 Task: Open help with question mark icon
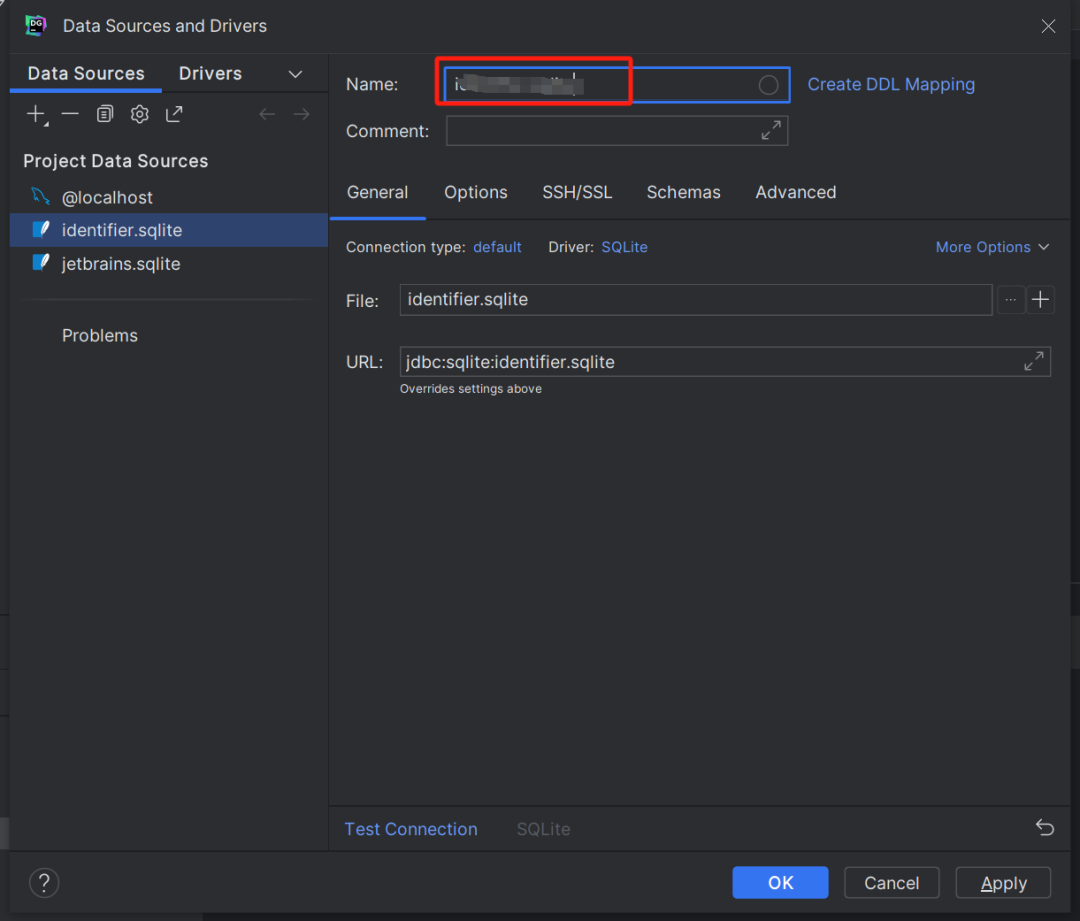44,882
